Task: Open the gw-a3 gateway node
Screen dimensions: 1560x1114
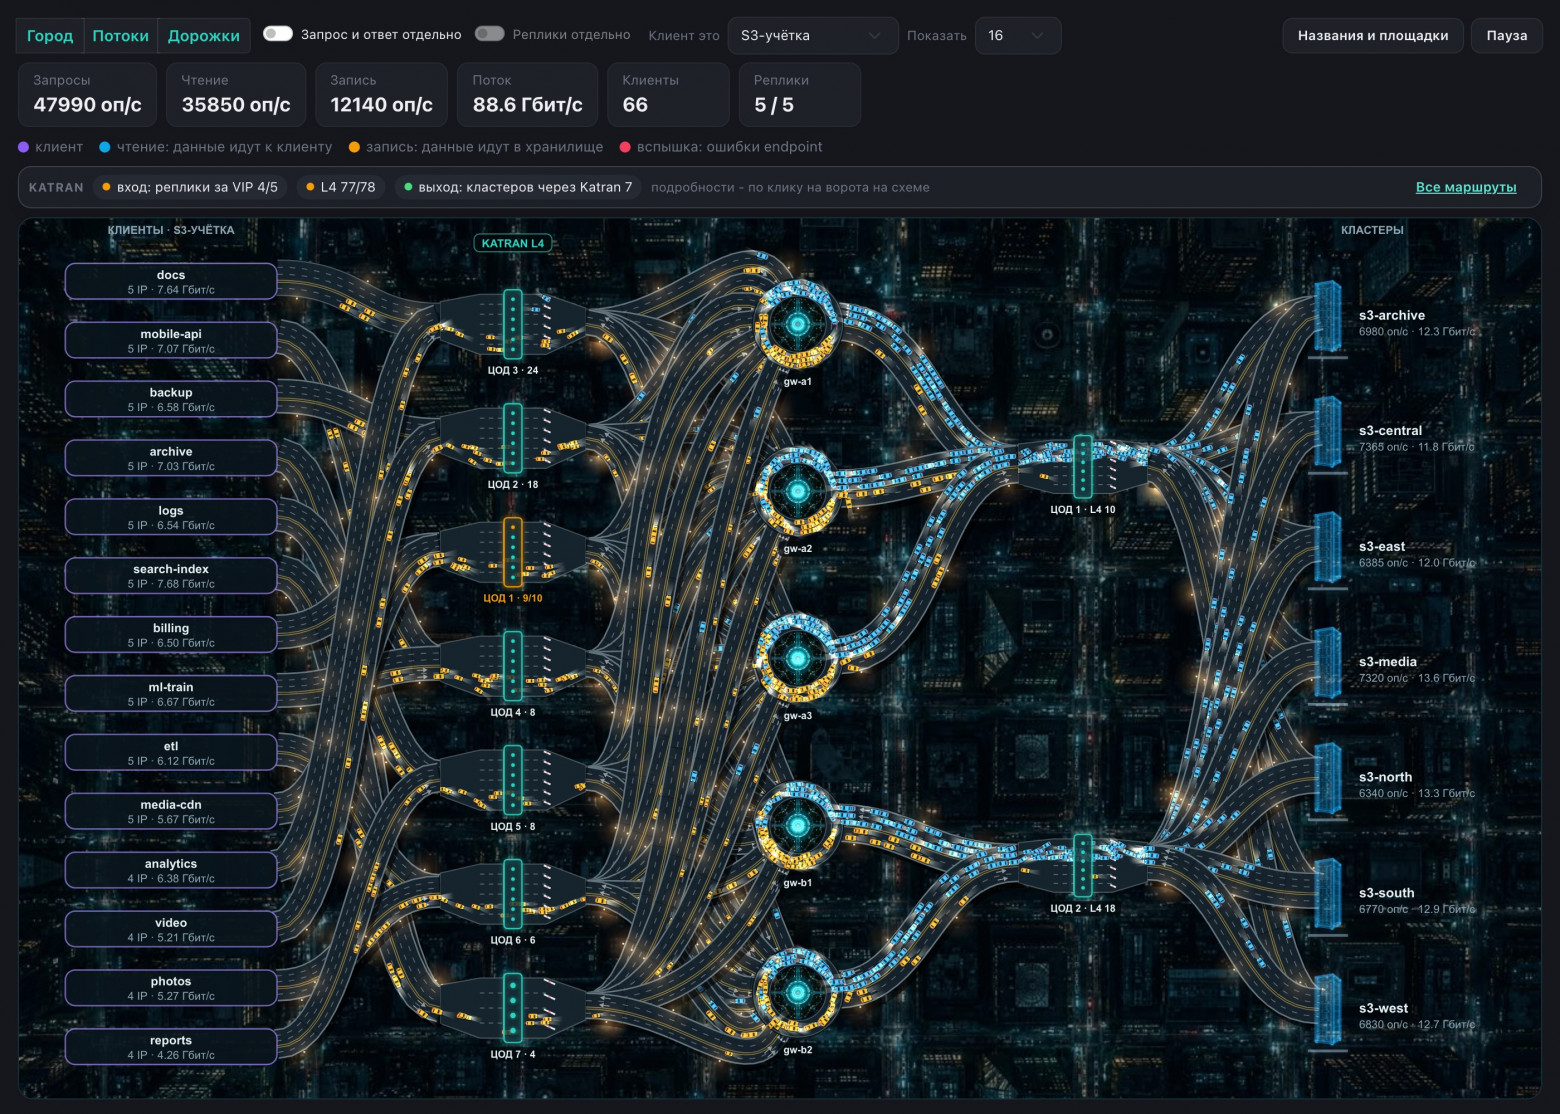Action: coord(797,659)
